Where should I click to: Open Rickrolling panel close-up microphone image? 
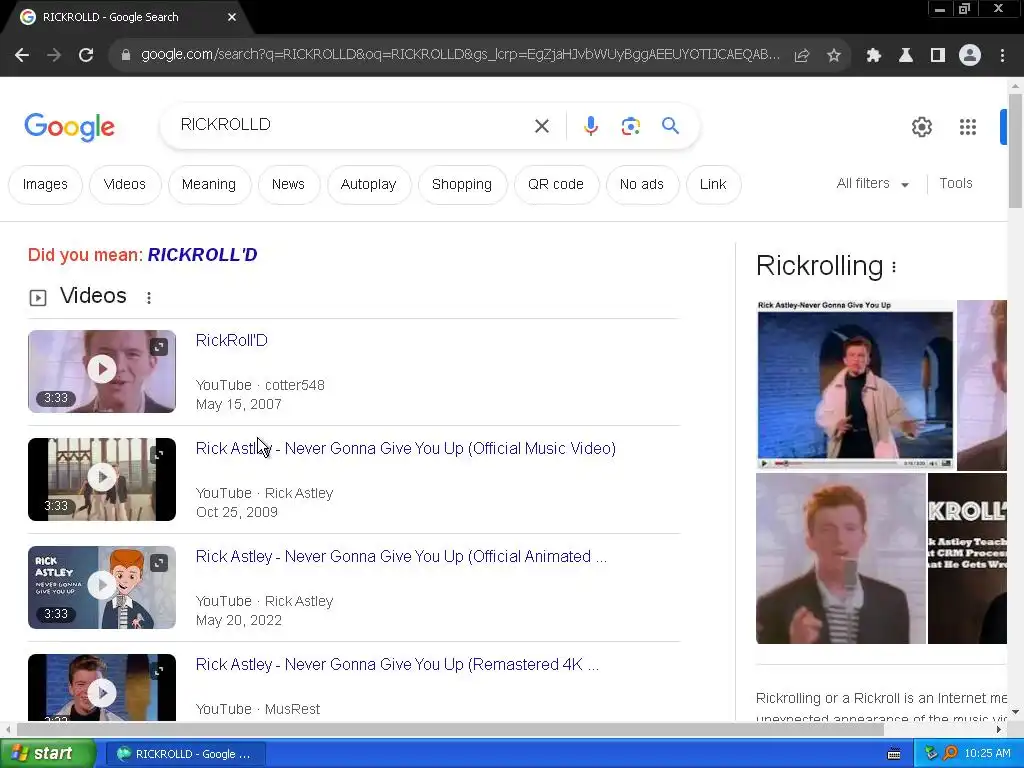tap(840, 558)
